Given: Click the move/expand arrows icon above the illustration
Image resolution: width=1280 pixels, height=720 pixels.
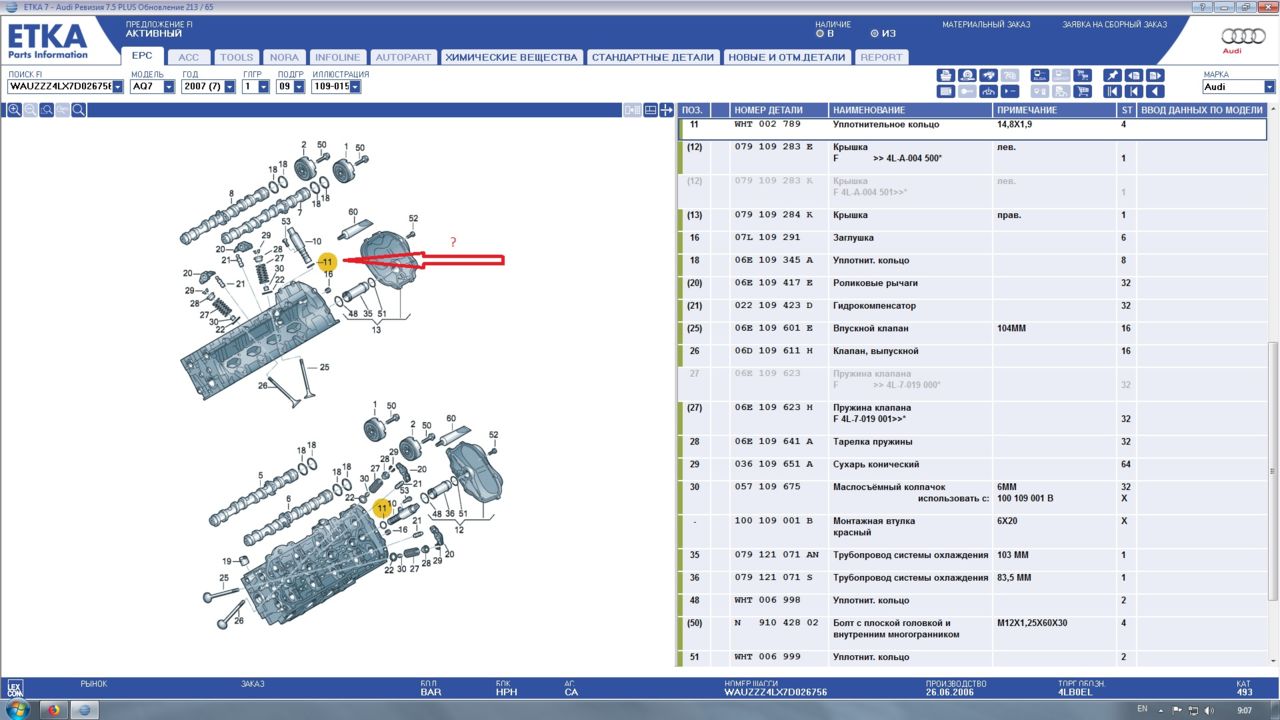Looking at the screenshot, I should pos(667,110).
